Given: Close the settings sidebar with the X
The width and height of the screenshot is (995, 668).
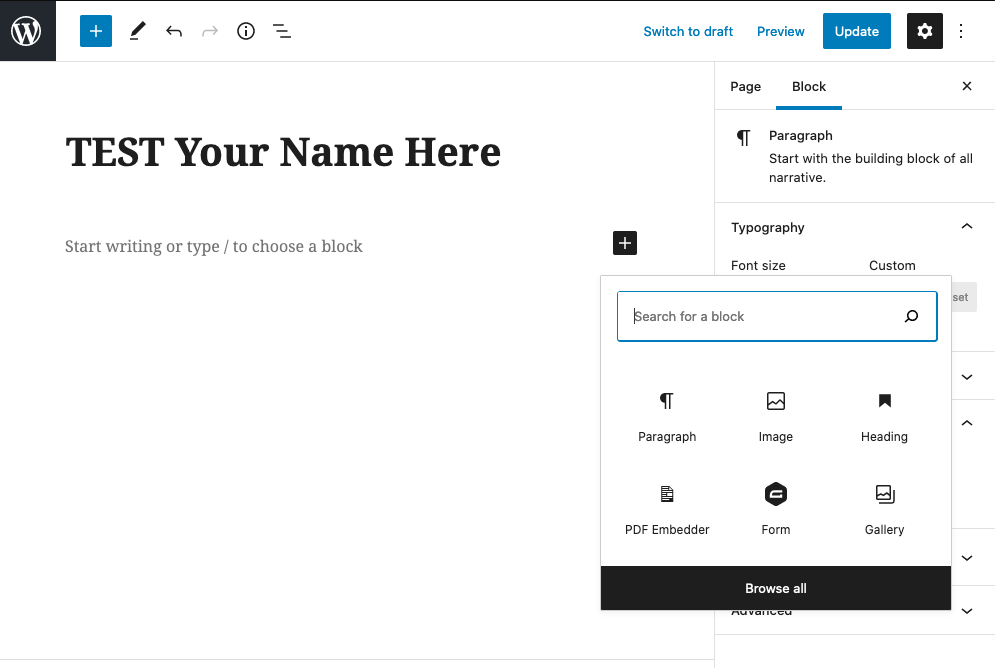Looking at the screenshot, I should [966, 86].
